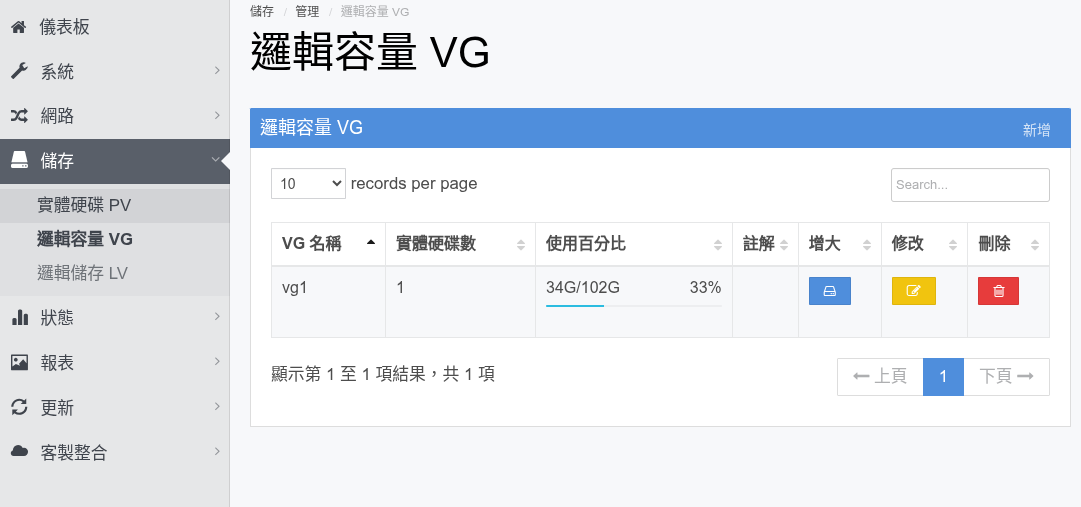
Task: Click the 新增 link in panel header
Action: point(1036,130)
